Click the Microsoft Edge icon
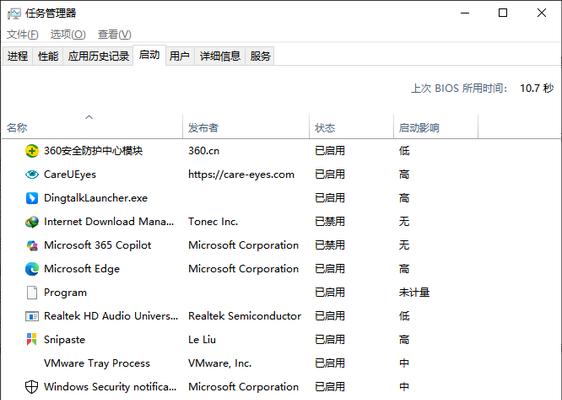The height and width of the screenshot is (400, 562). click(32, 269)
